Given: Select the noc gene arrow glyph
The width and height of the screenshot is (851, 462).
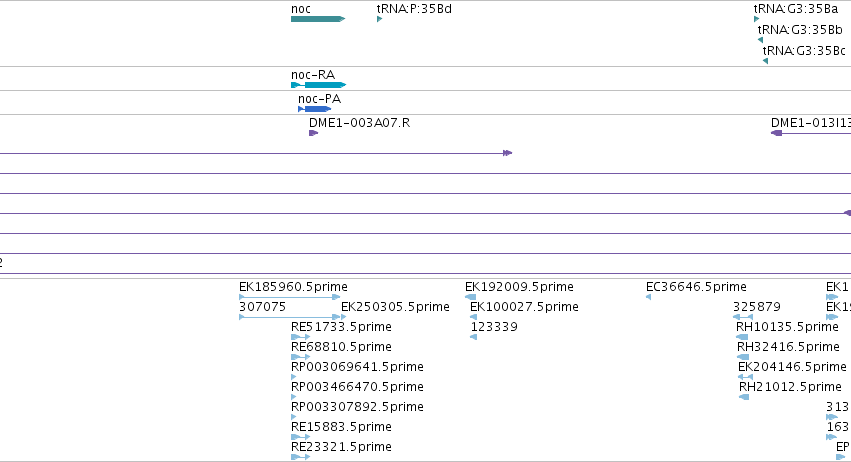Looking at the screenshot, I should [318, 19].
